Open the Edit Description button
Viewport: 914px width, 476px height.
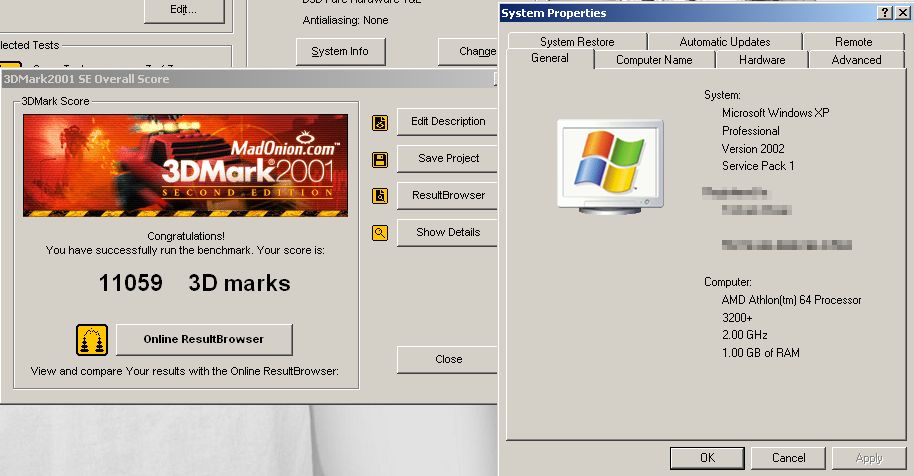tap(447, 122)
